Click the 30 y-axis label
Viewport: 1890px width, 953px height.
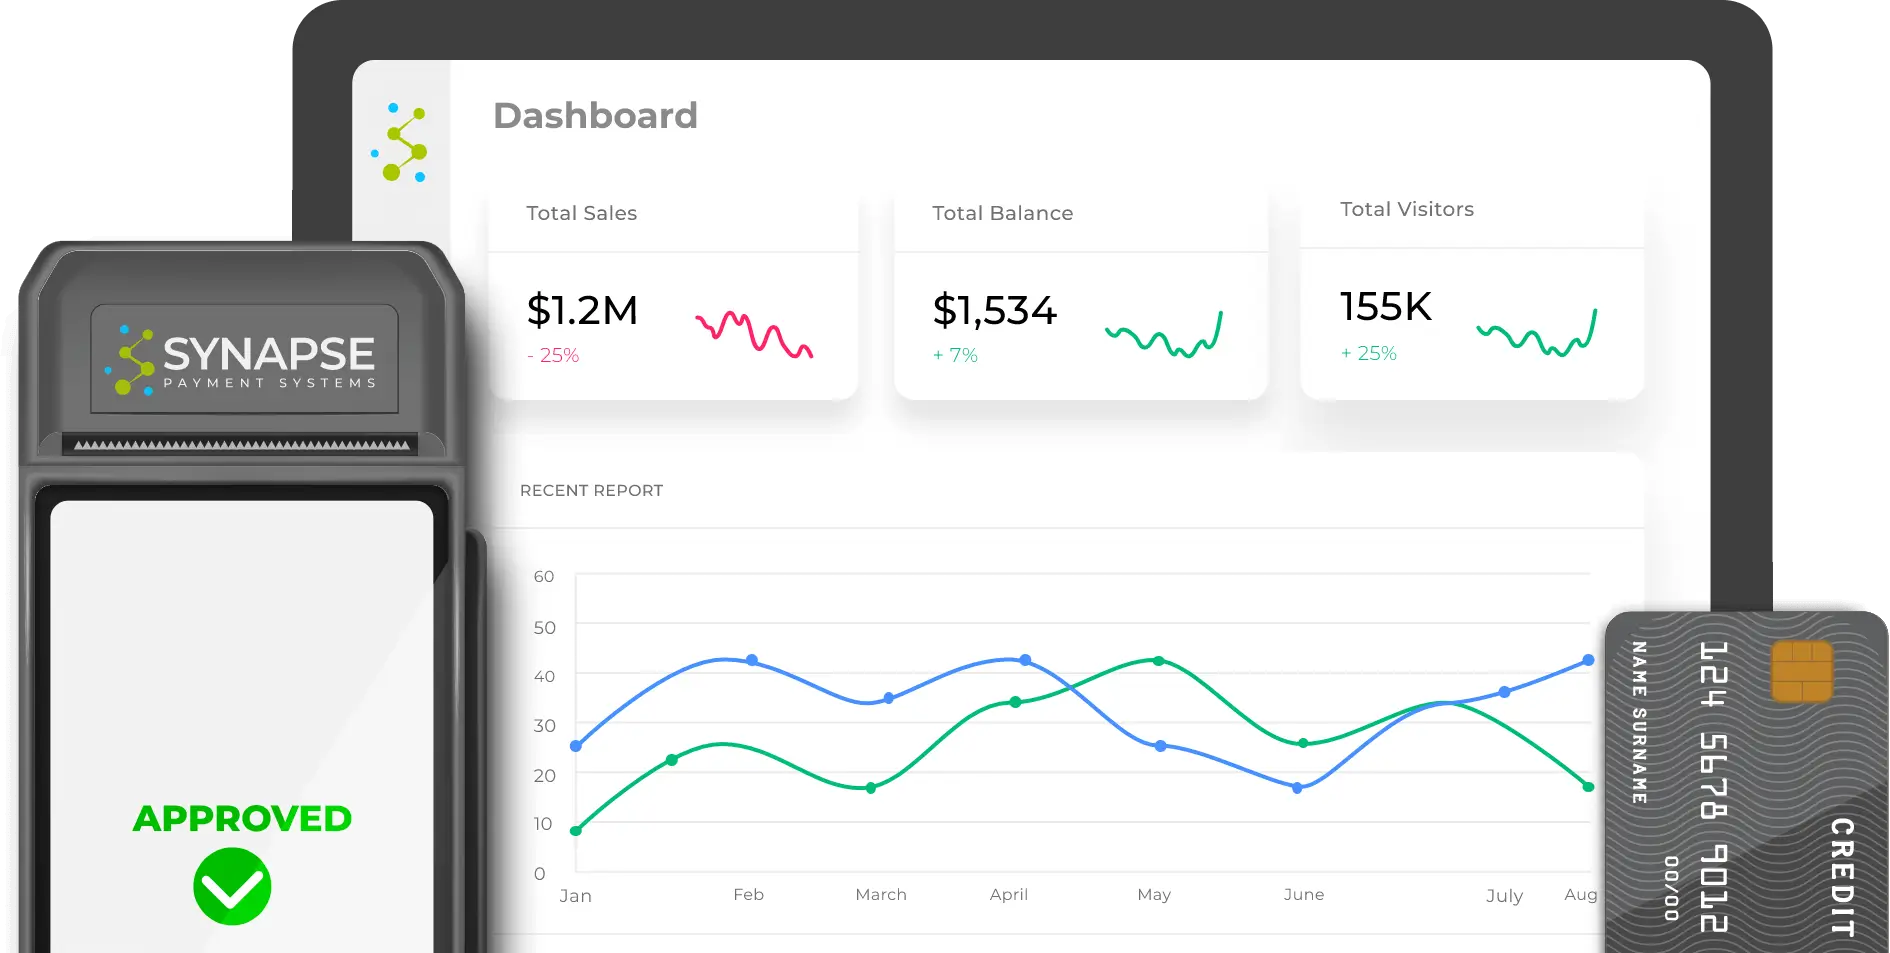pyautogui.click(x=544, y=725)
